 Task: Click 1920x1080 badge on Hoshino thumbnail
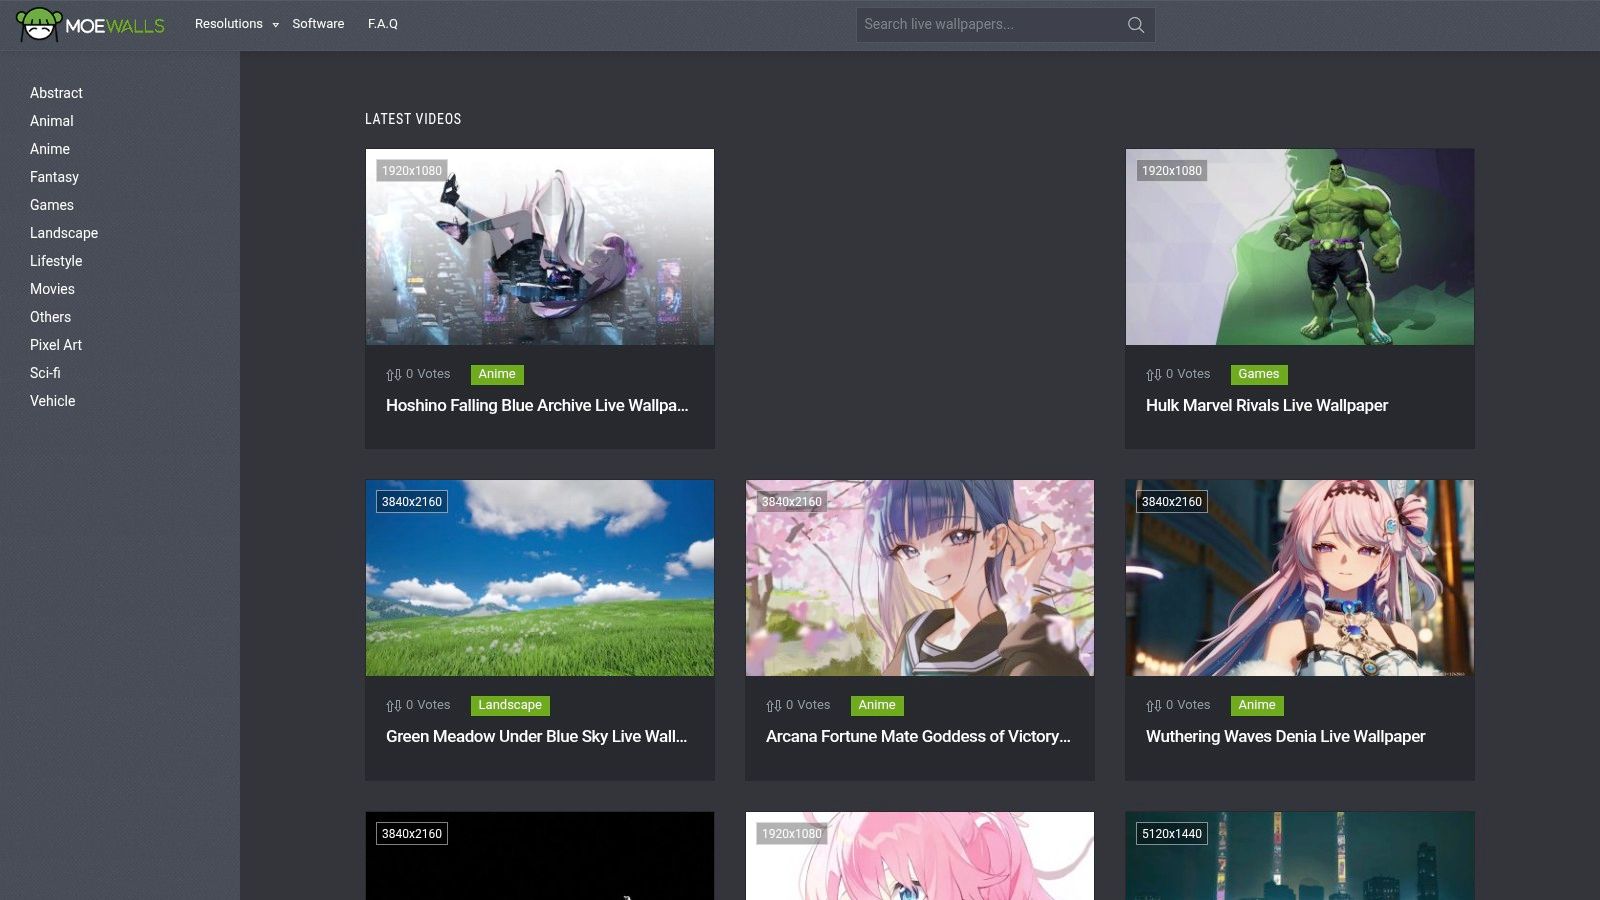[x=412, y=171]
